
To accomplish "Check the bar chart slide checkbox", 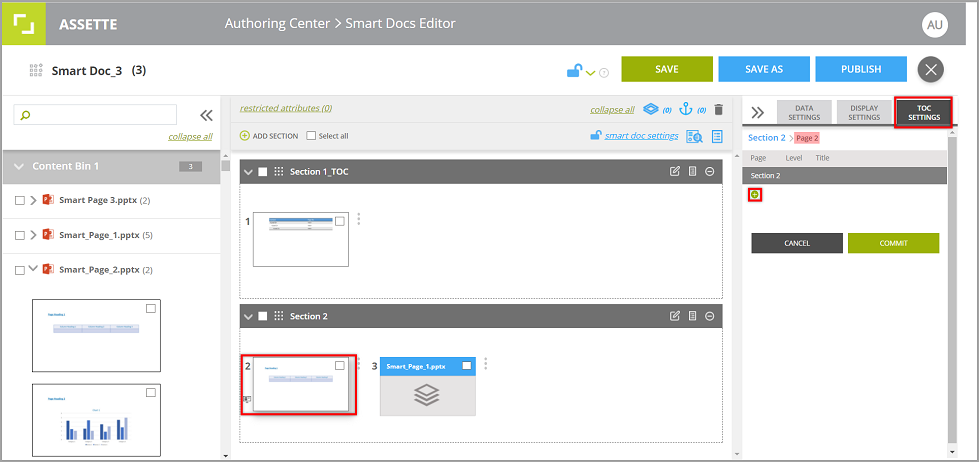I will pyautogui.click(x=150, y=393).
